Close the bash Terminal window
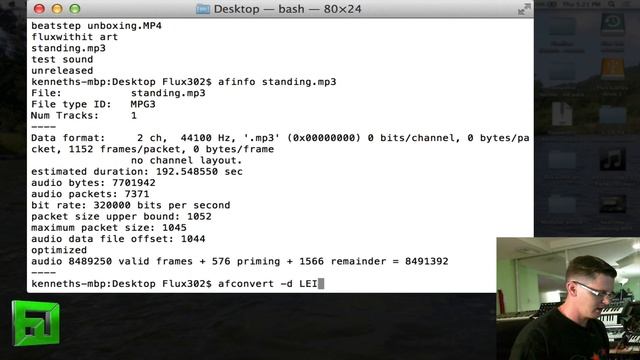 click(39, 9)
